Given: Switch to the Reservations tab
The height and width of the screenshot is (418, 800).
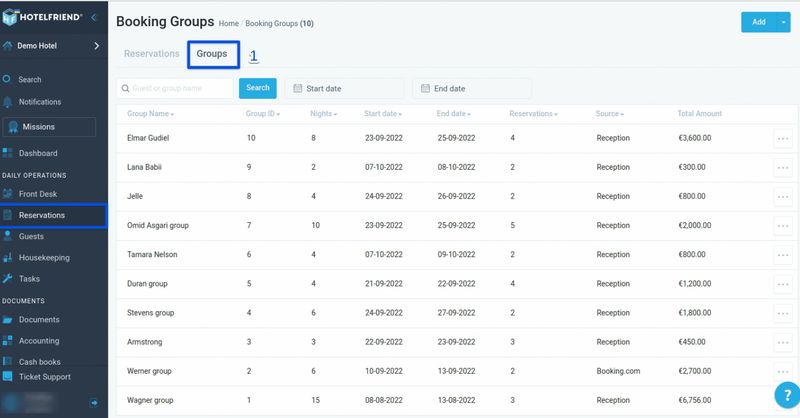Looking at the screenshot, I should click(151, 54).
